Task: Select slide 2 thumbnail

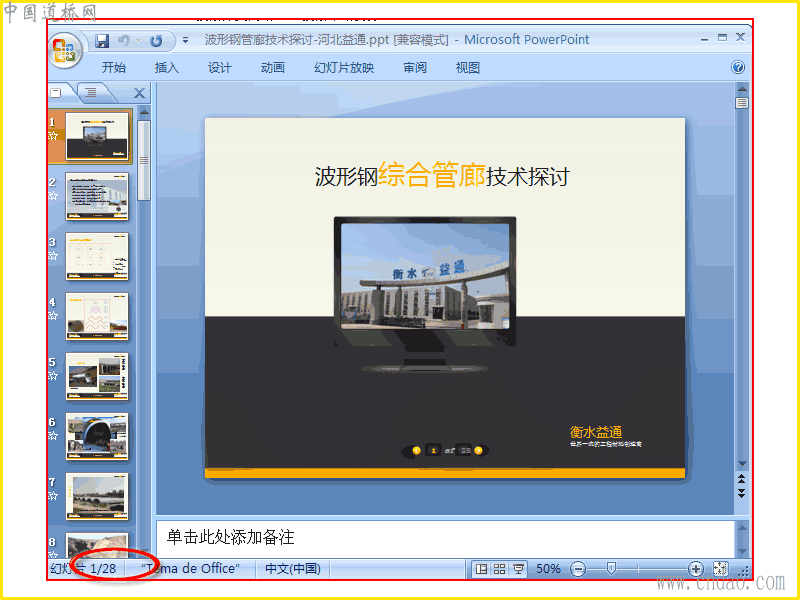Action: 97,196
